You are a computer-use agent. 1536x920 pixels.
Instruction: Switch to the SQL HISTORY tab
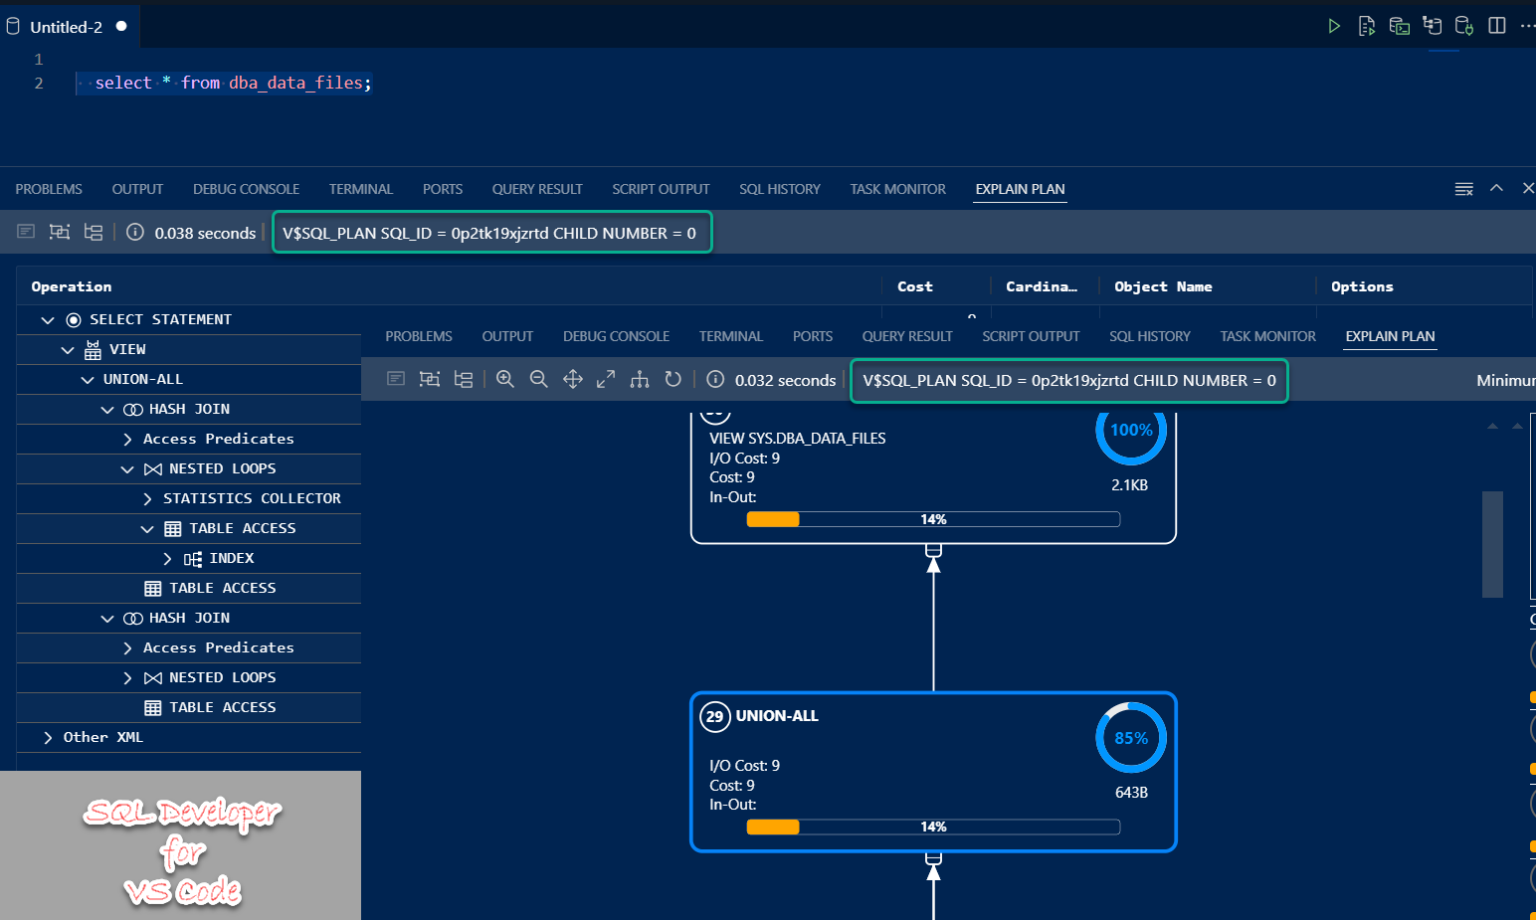pyautogui.click(x=1149, y=336)
